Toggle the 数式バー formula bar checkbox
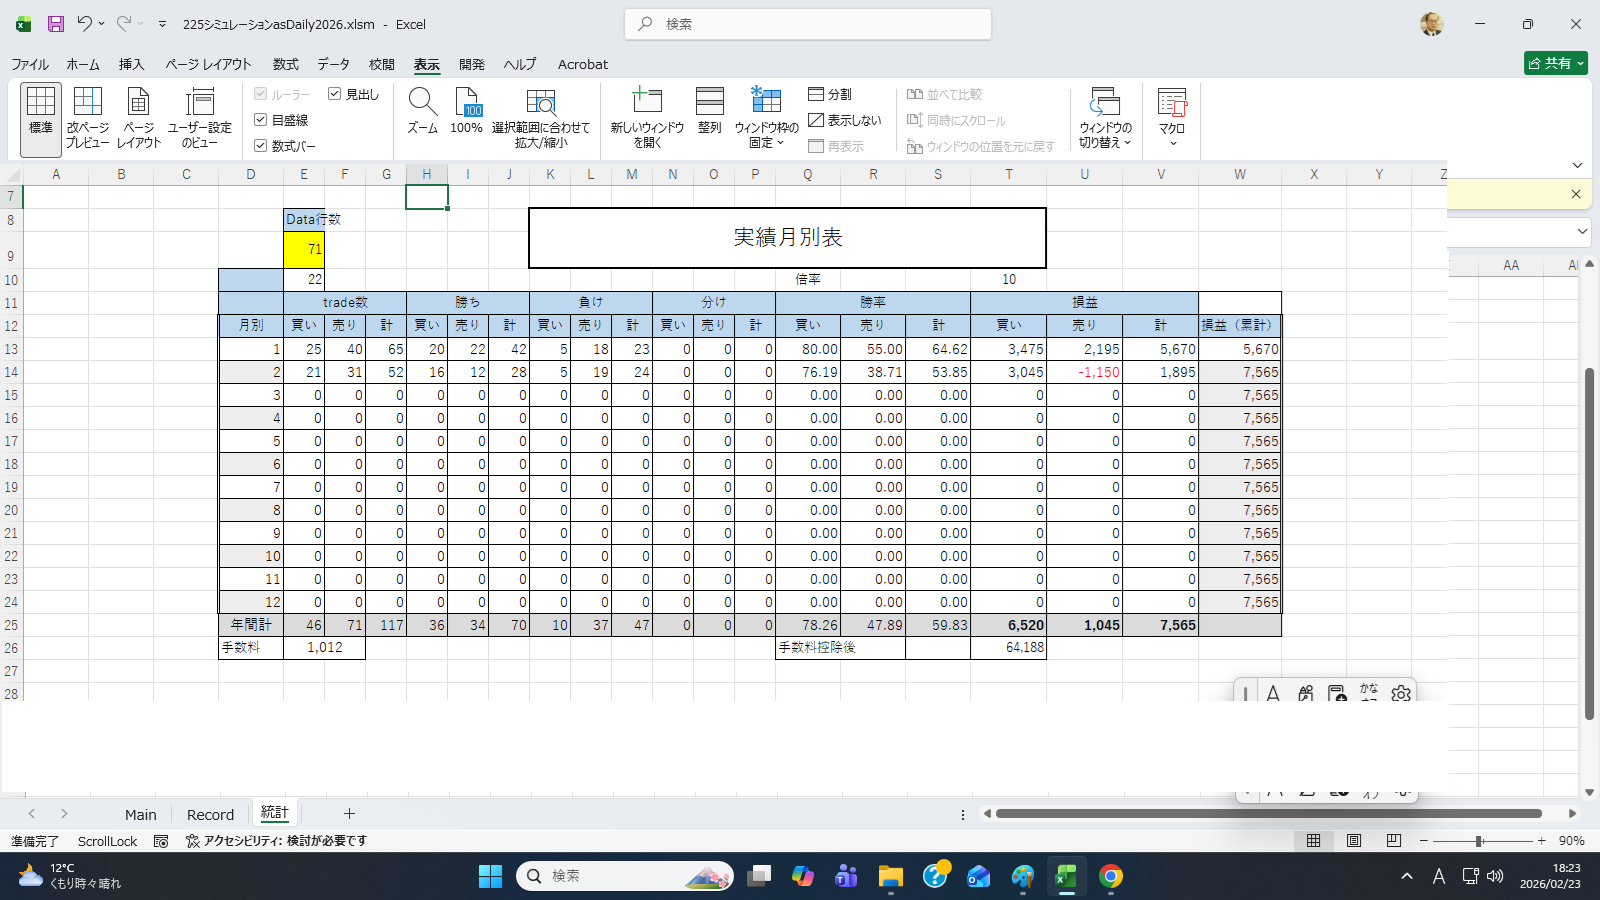 pos(261,146)
